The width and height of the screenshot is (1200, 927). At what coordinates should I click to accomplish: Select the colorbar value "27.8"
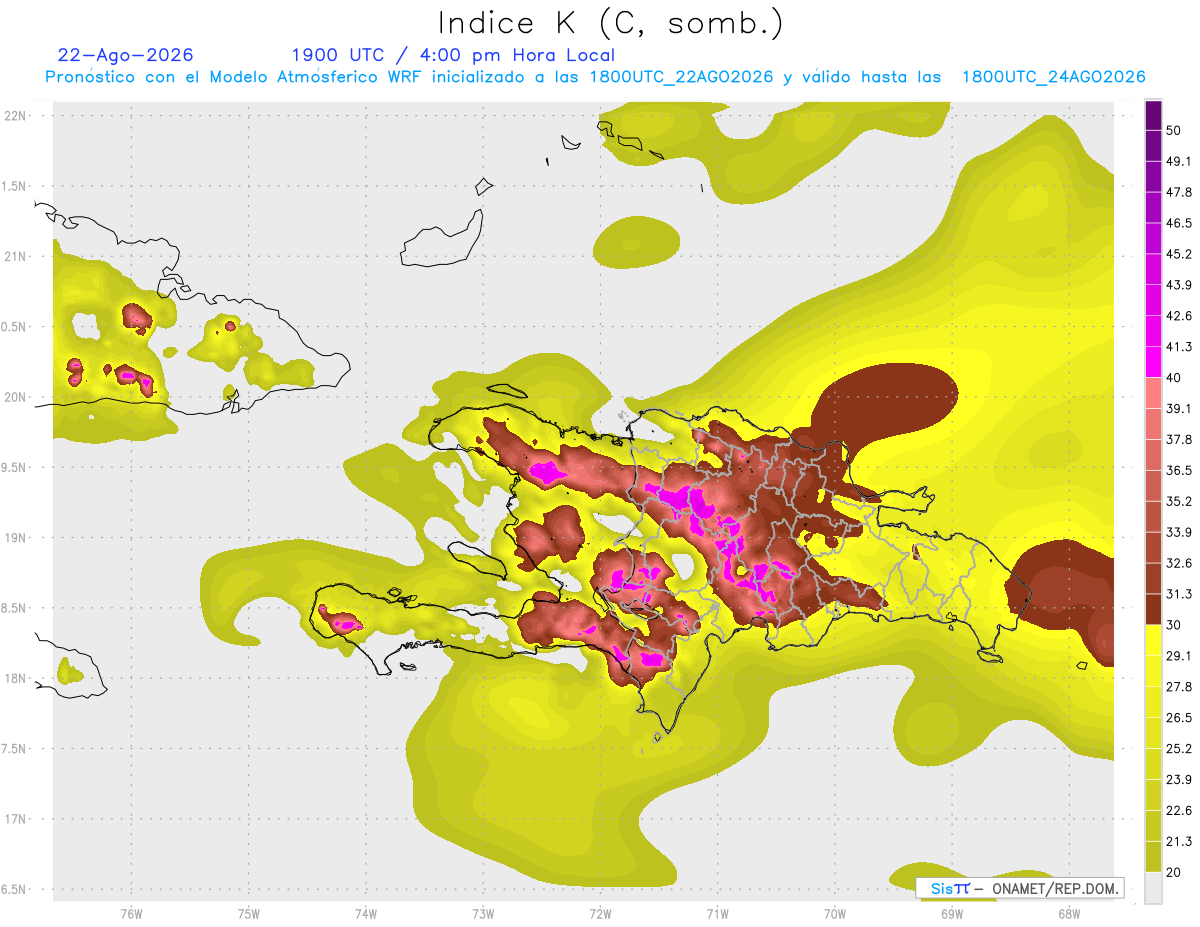[x=1178, y=687]
